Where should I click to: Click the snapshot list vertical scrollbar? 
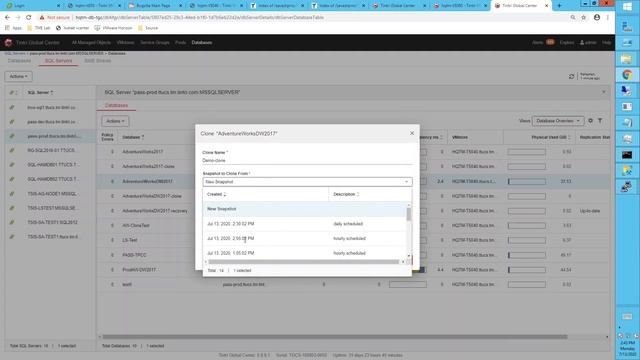(409, 213)
